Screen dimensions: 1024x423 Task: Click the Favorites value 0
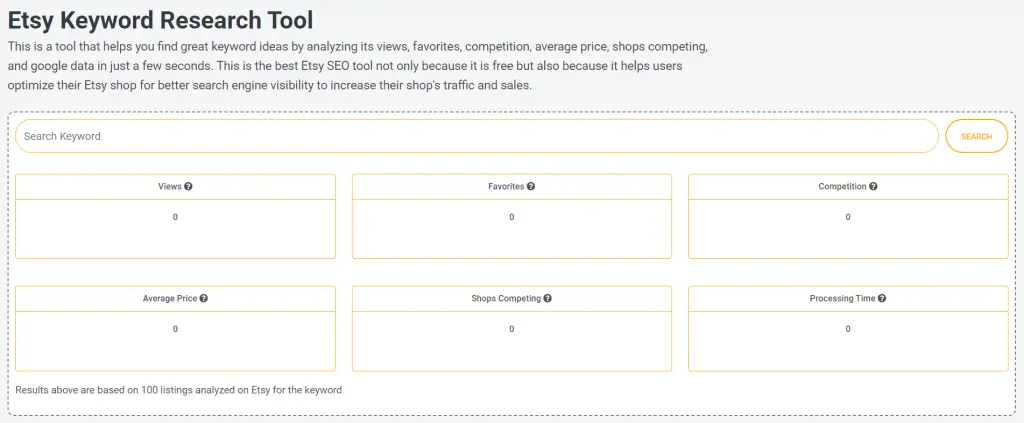(511, 217)
